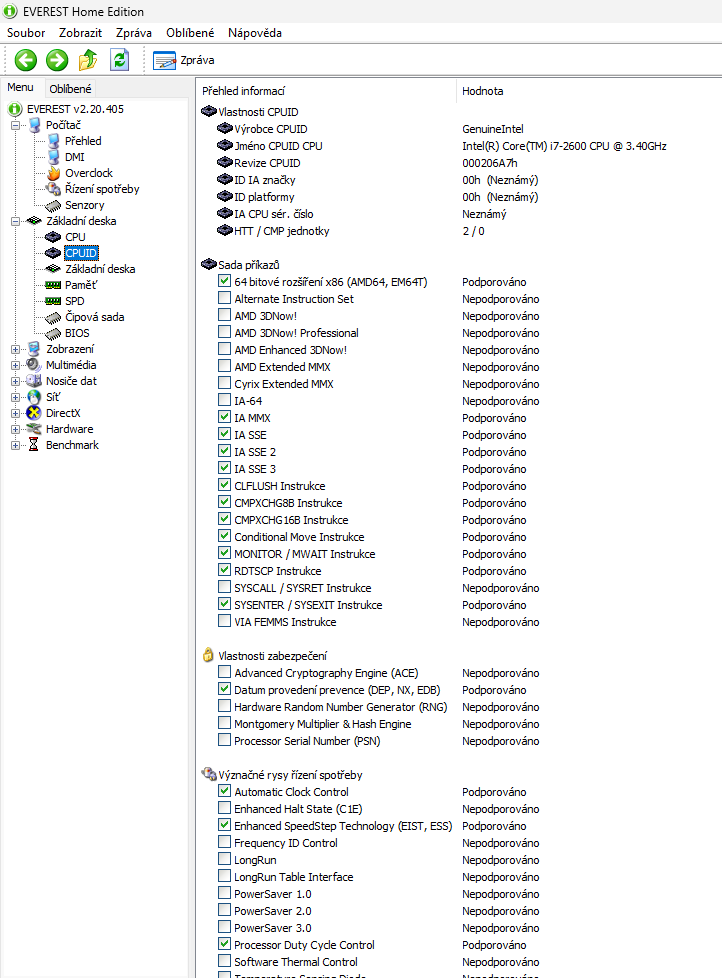722x978 pixels.
Task: Open the Čipová sada chipset icon
Action: (54, 317)
